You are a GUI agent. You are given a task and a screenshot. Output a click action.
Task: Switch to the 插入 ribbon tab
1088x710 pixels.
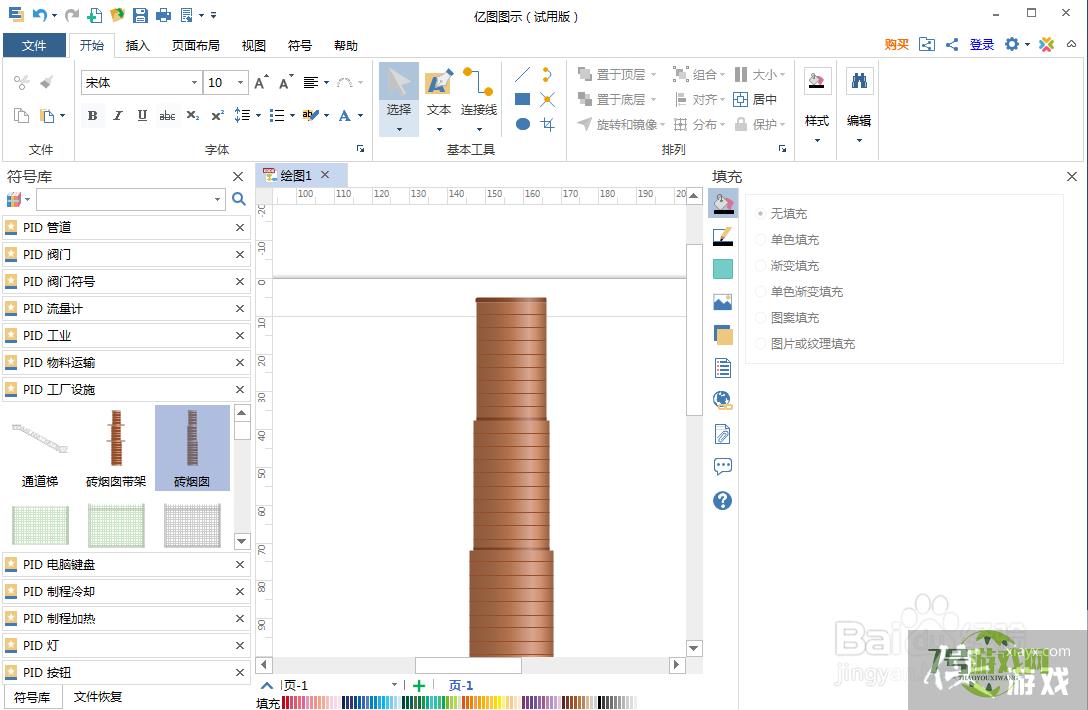137,46
